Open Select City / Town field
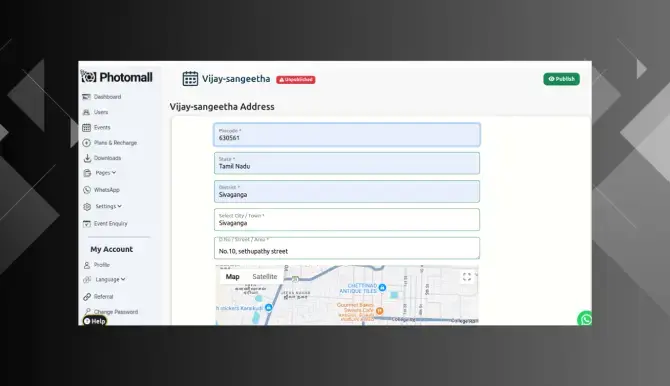Image resolution: width=670 pixels, height=386 pixels. click(347, 219)
